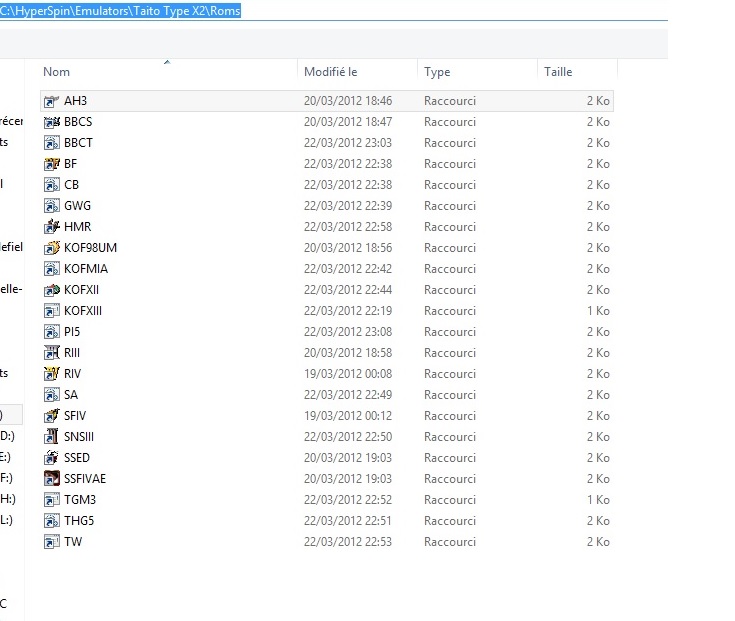Screen dimensions: 735x621
Task: Select the file name KOF98UM
Action: point(90,247)
